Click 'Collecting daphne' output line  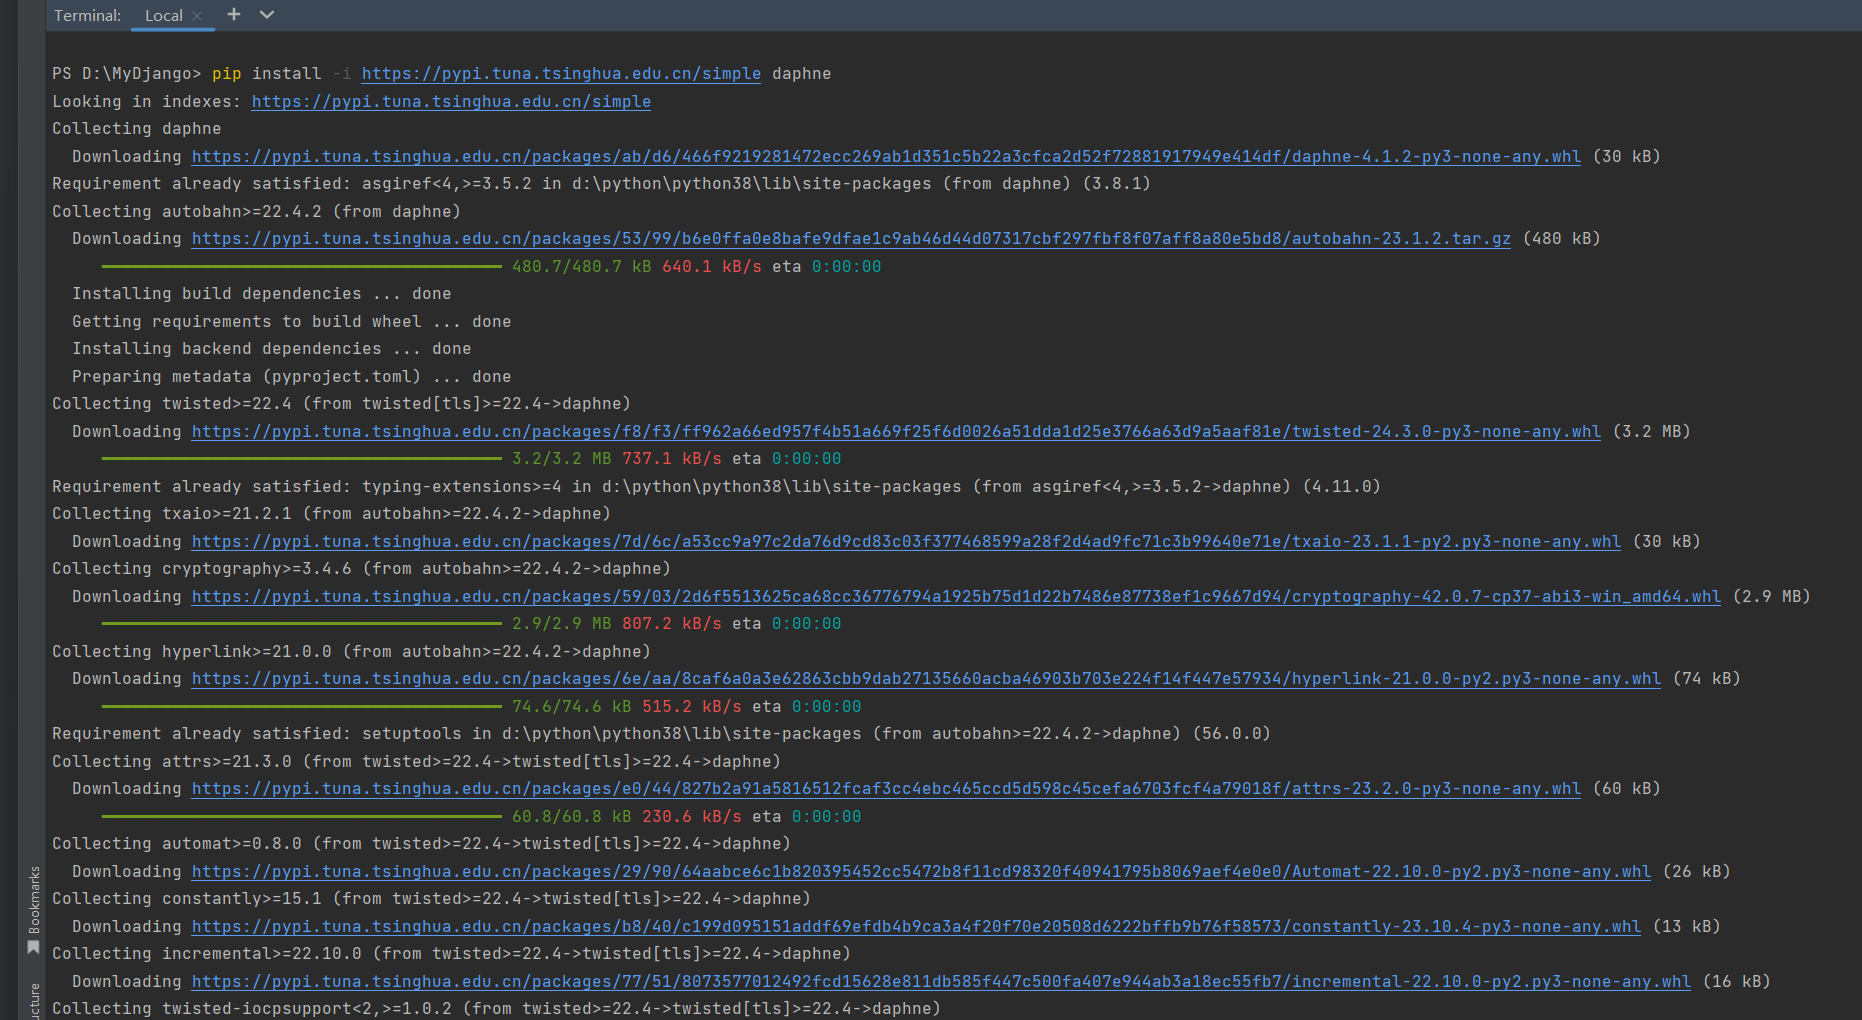tap(137, 129)
